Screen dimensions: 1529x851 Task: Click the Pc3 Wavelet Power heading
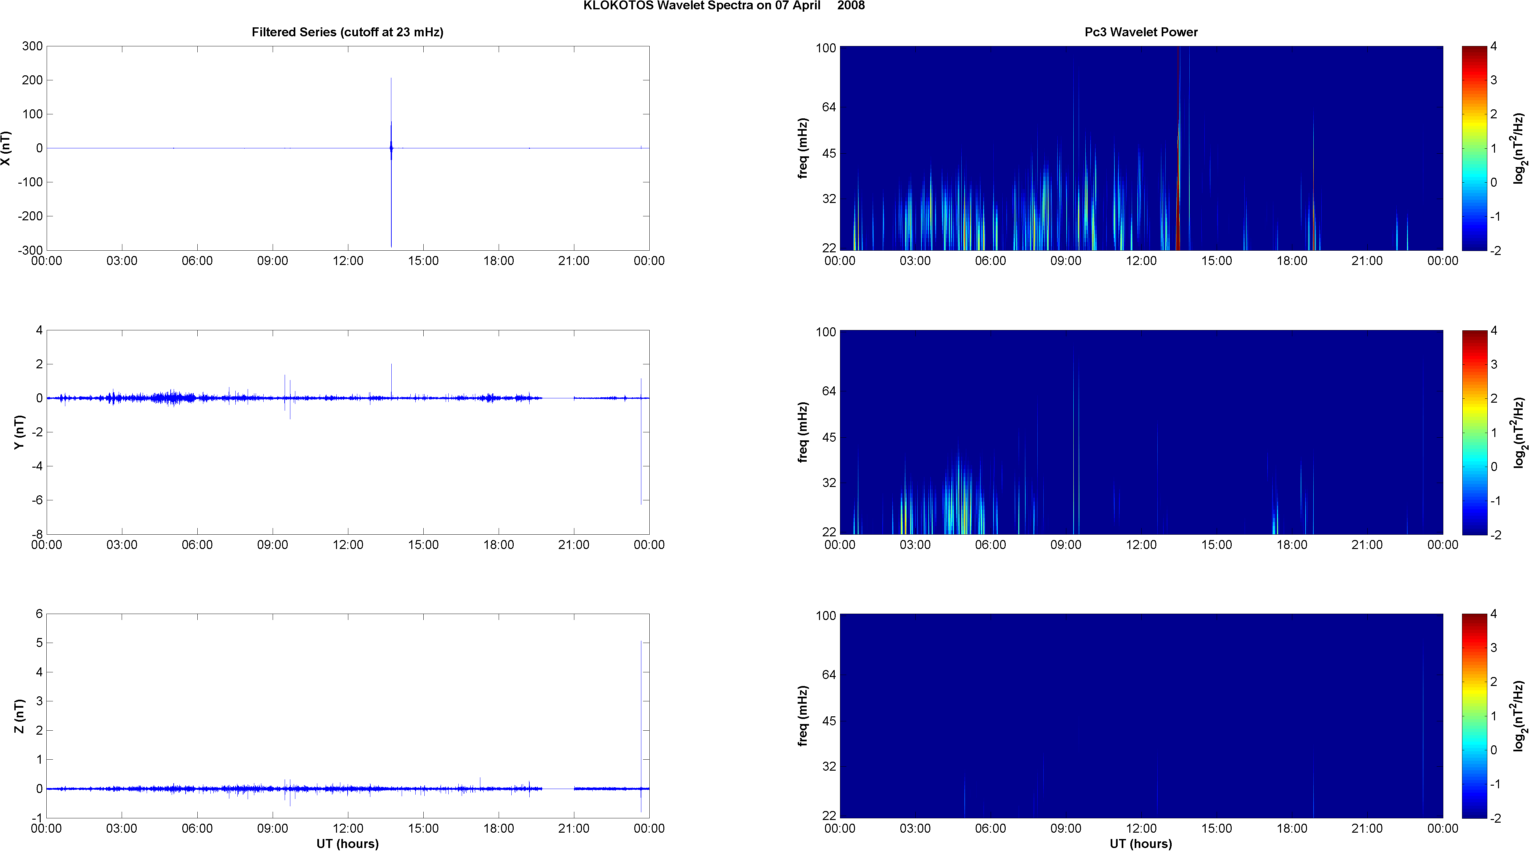[1141, 32]
